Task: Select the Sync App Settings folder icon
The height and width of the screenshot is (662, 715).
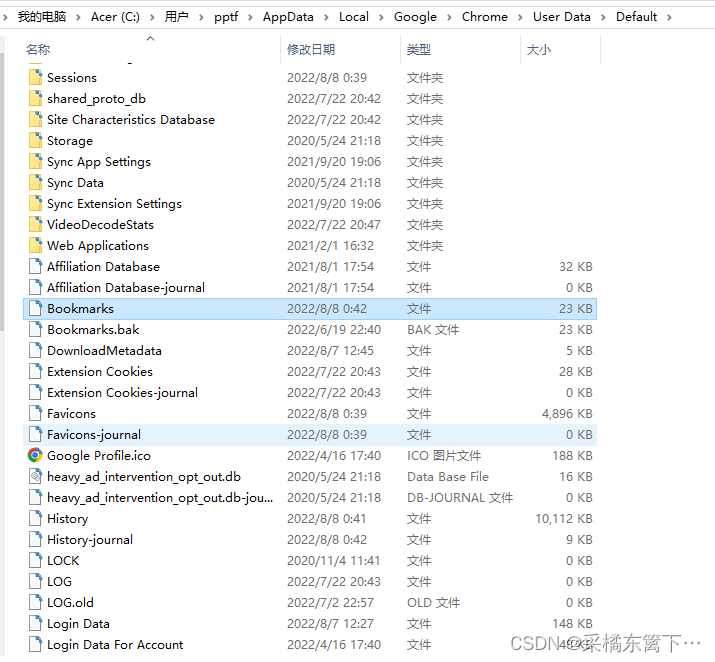Action: click(35, 161)
